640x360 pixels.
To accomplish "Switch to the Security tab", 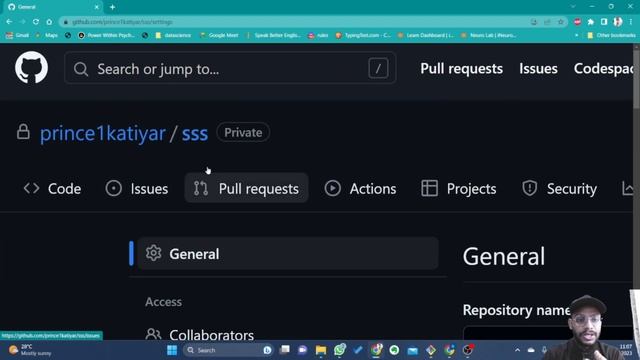I will pyautogui.click(x=559, y=189).
